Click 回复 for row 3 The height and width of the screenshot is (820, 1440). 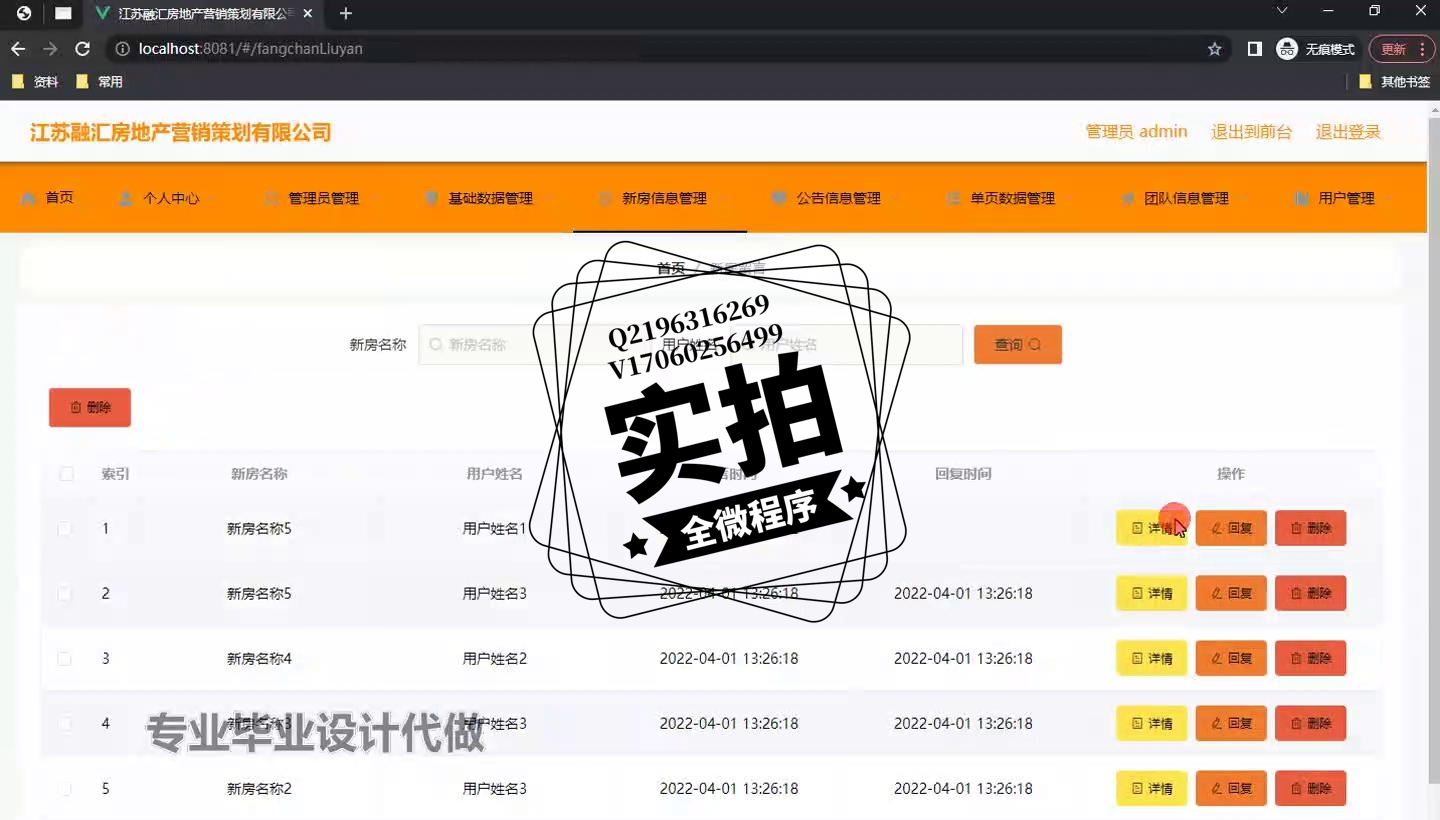[x=1231, y=658]
